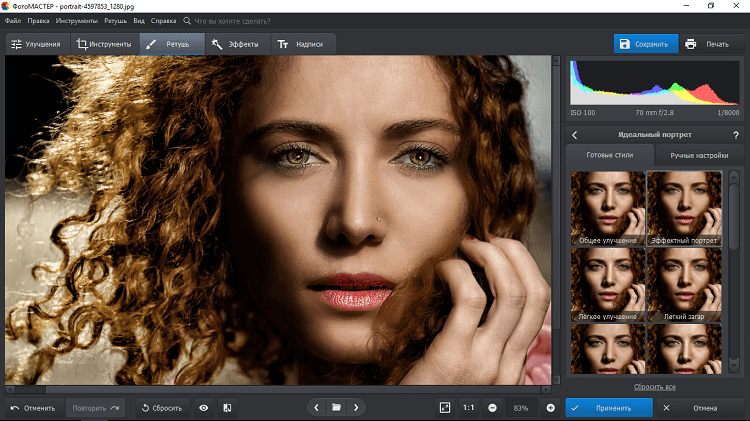The height and width of the screenshot is (421, 750).
Task: Click styles list scroll down arrow
Action: (x=733, y=366)
